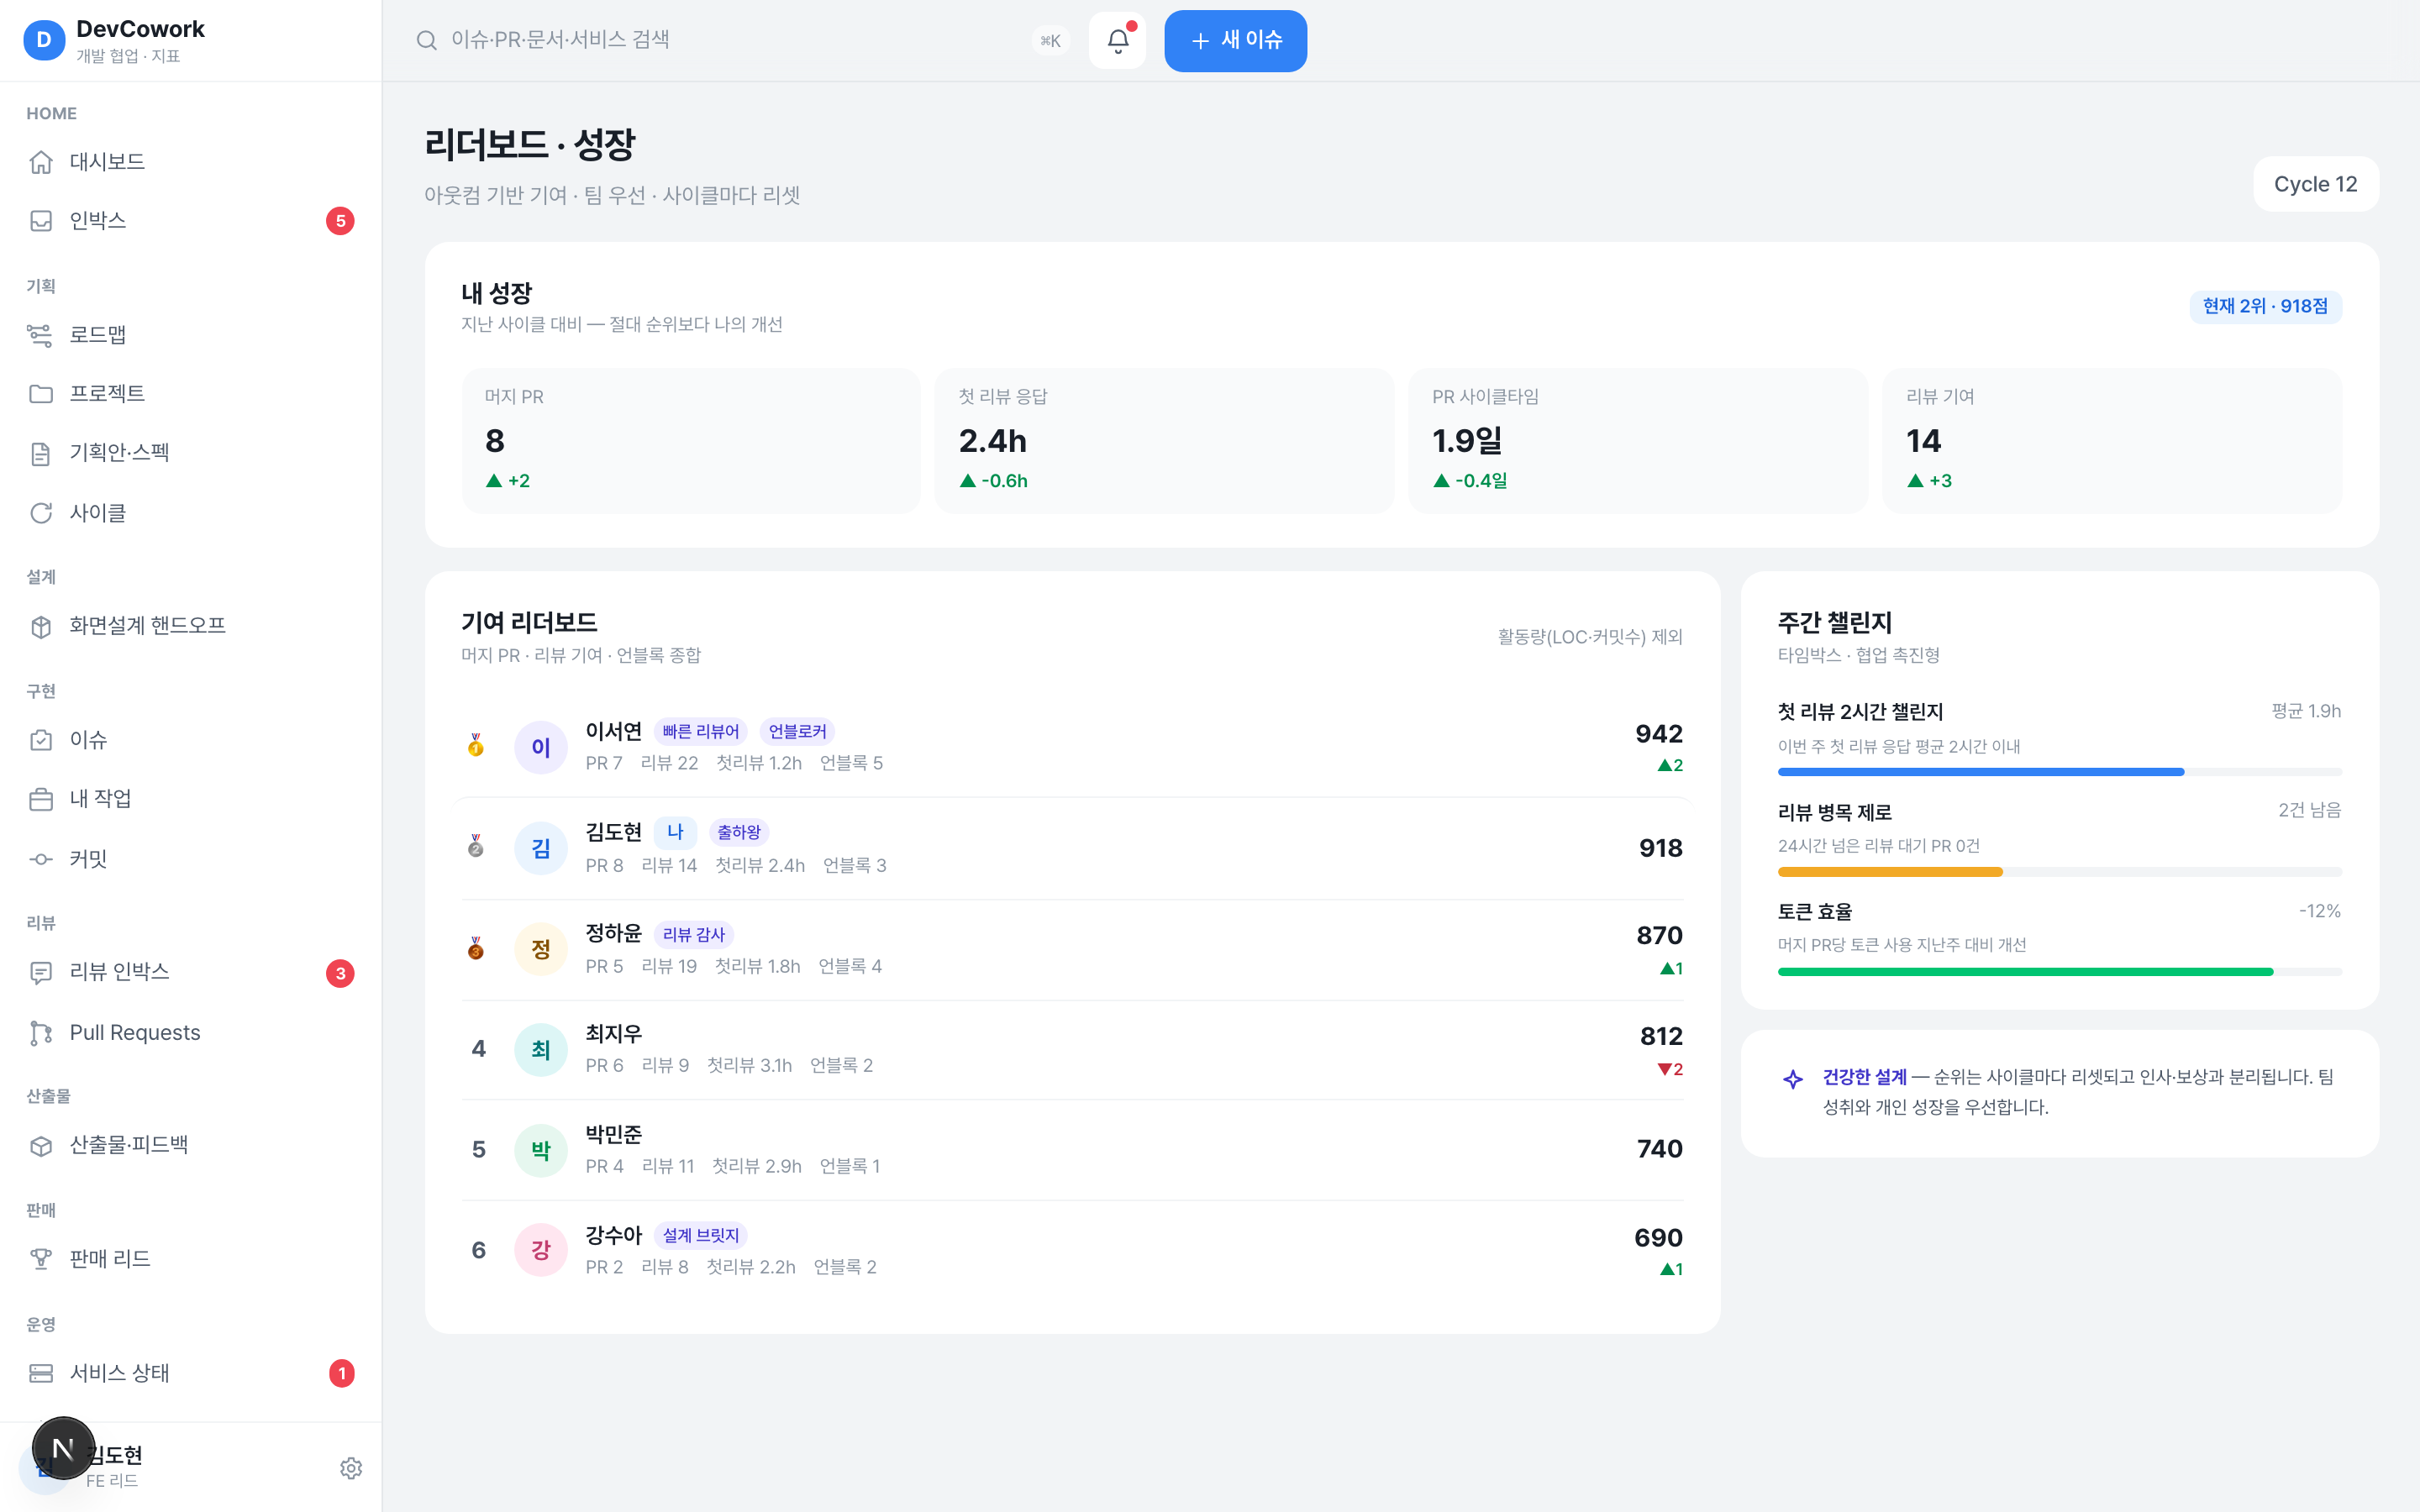Click the 서비스 상태 alert badge 1
The width and height of the screenshot is (2420, 1512).
[x=341, y=1373]
